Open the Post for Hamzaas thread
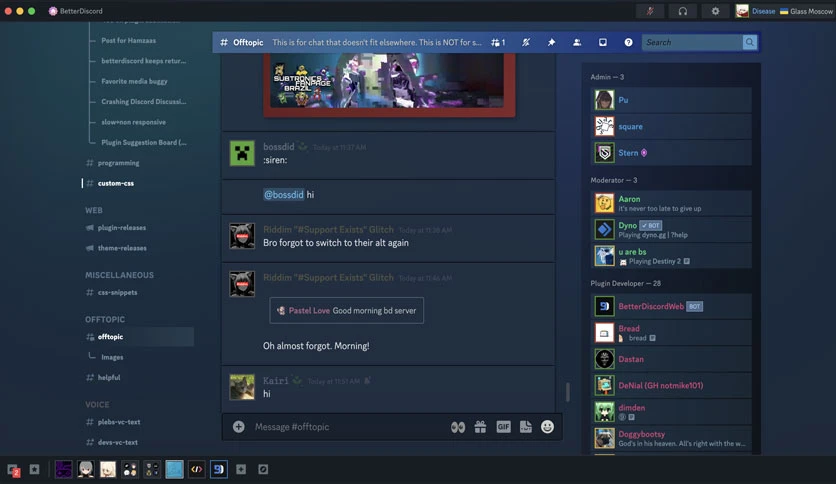 (128, 41)
